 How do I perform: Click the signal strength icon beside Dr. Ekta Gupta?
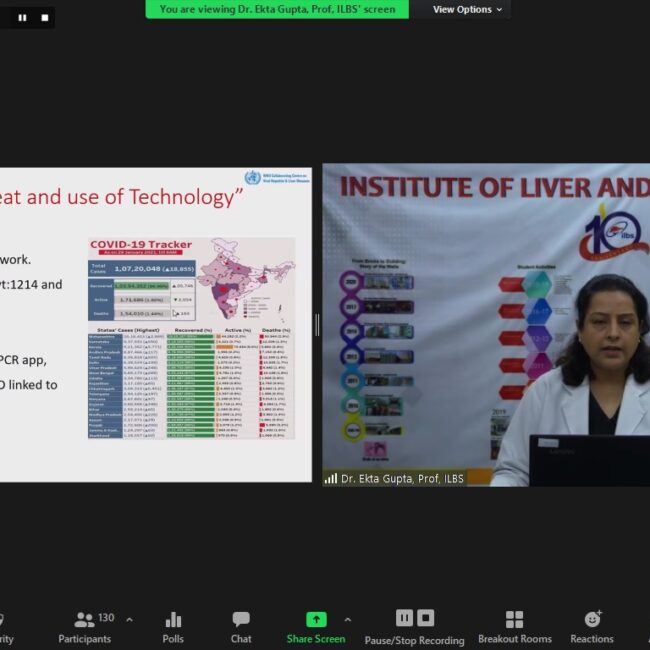coord(330,479)
